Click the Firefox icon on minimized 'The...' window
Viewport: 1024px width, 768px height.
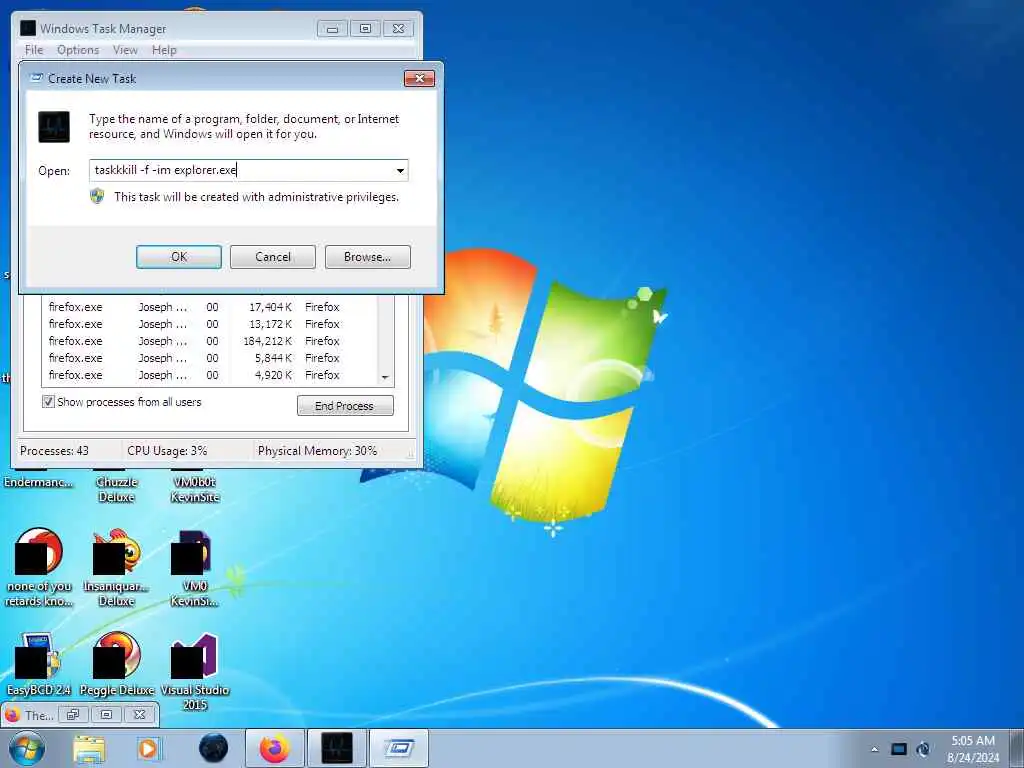click(x=11, y=715)
